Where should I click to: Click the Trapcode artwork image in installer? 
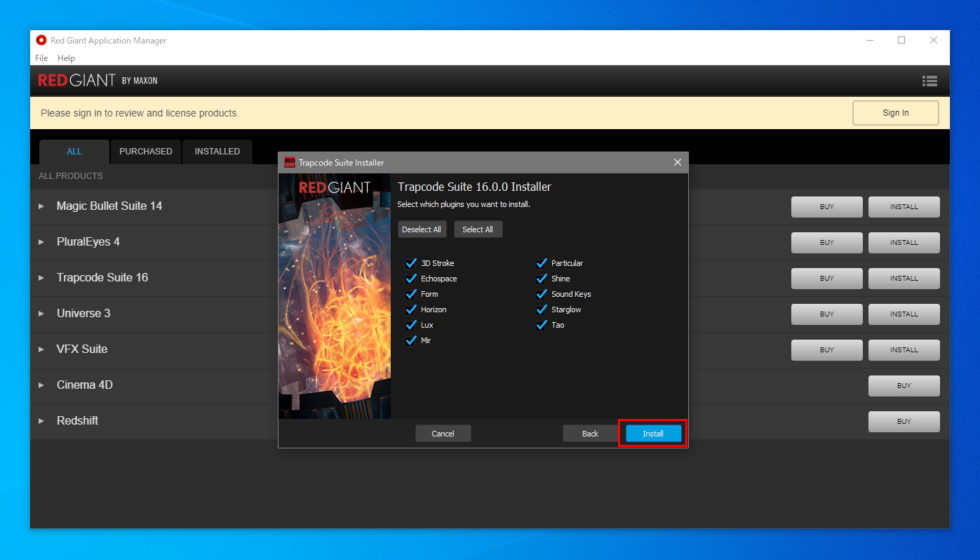[334, 296]
